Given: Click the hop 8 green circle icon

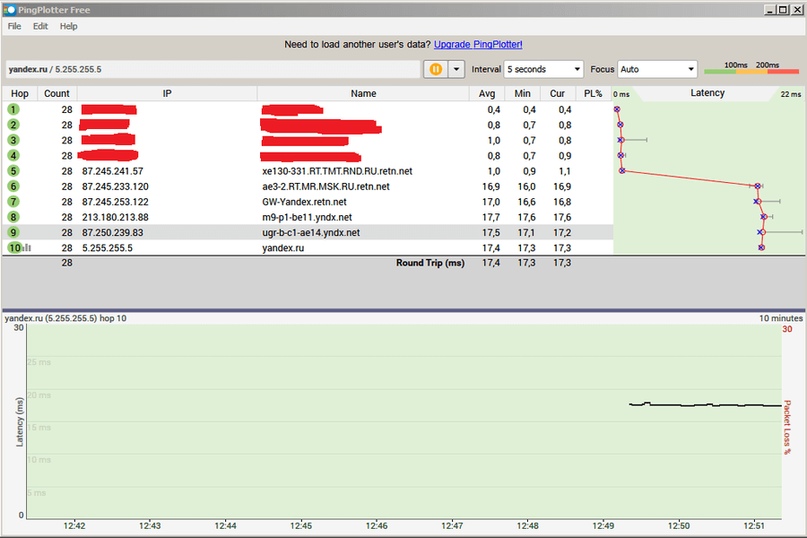Looking at the screenshot, I should (x=14, y=217).
